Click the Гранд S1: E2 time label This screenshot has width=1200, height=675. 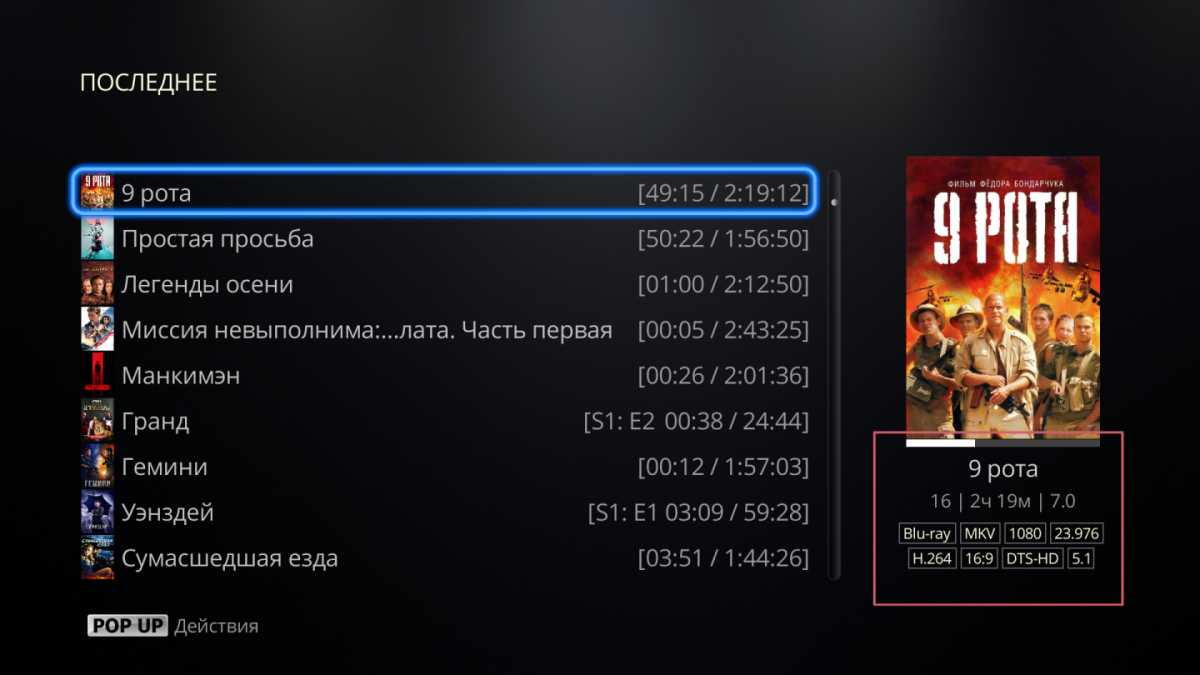(696, 421)
